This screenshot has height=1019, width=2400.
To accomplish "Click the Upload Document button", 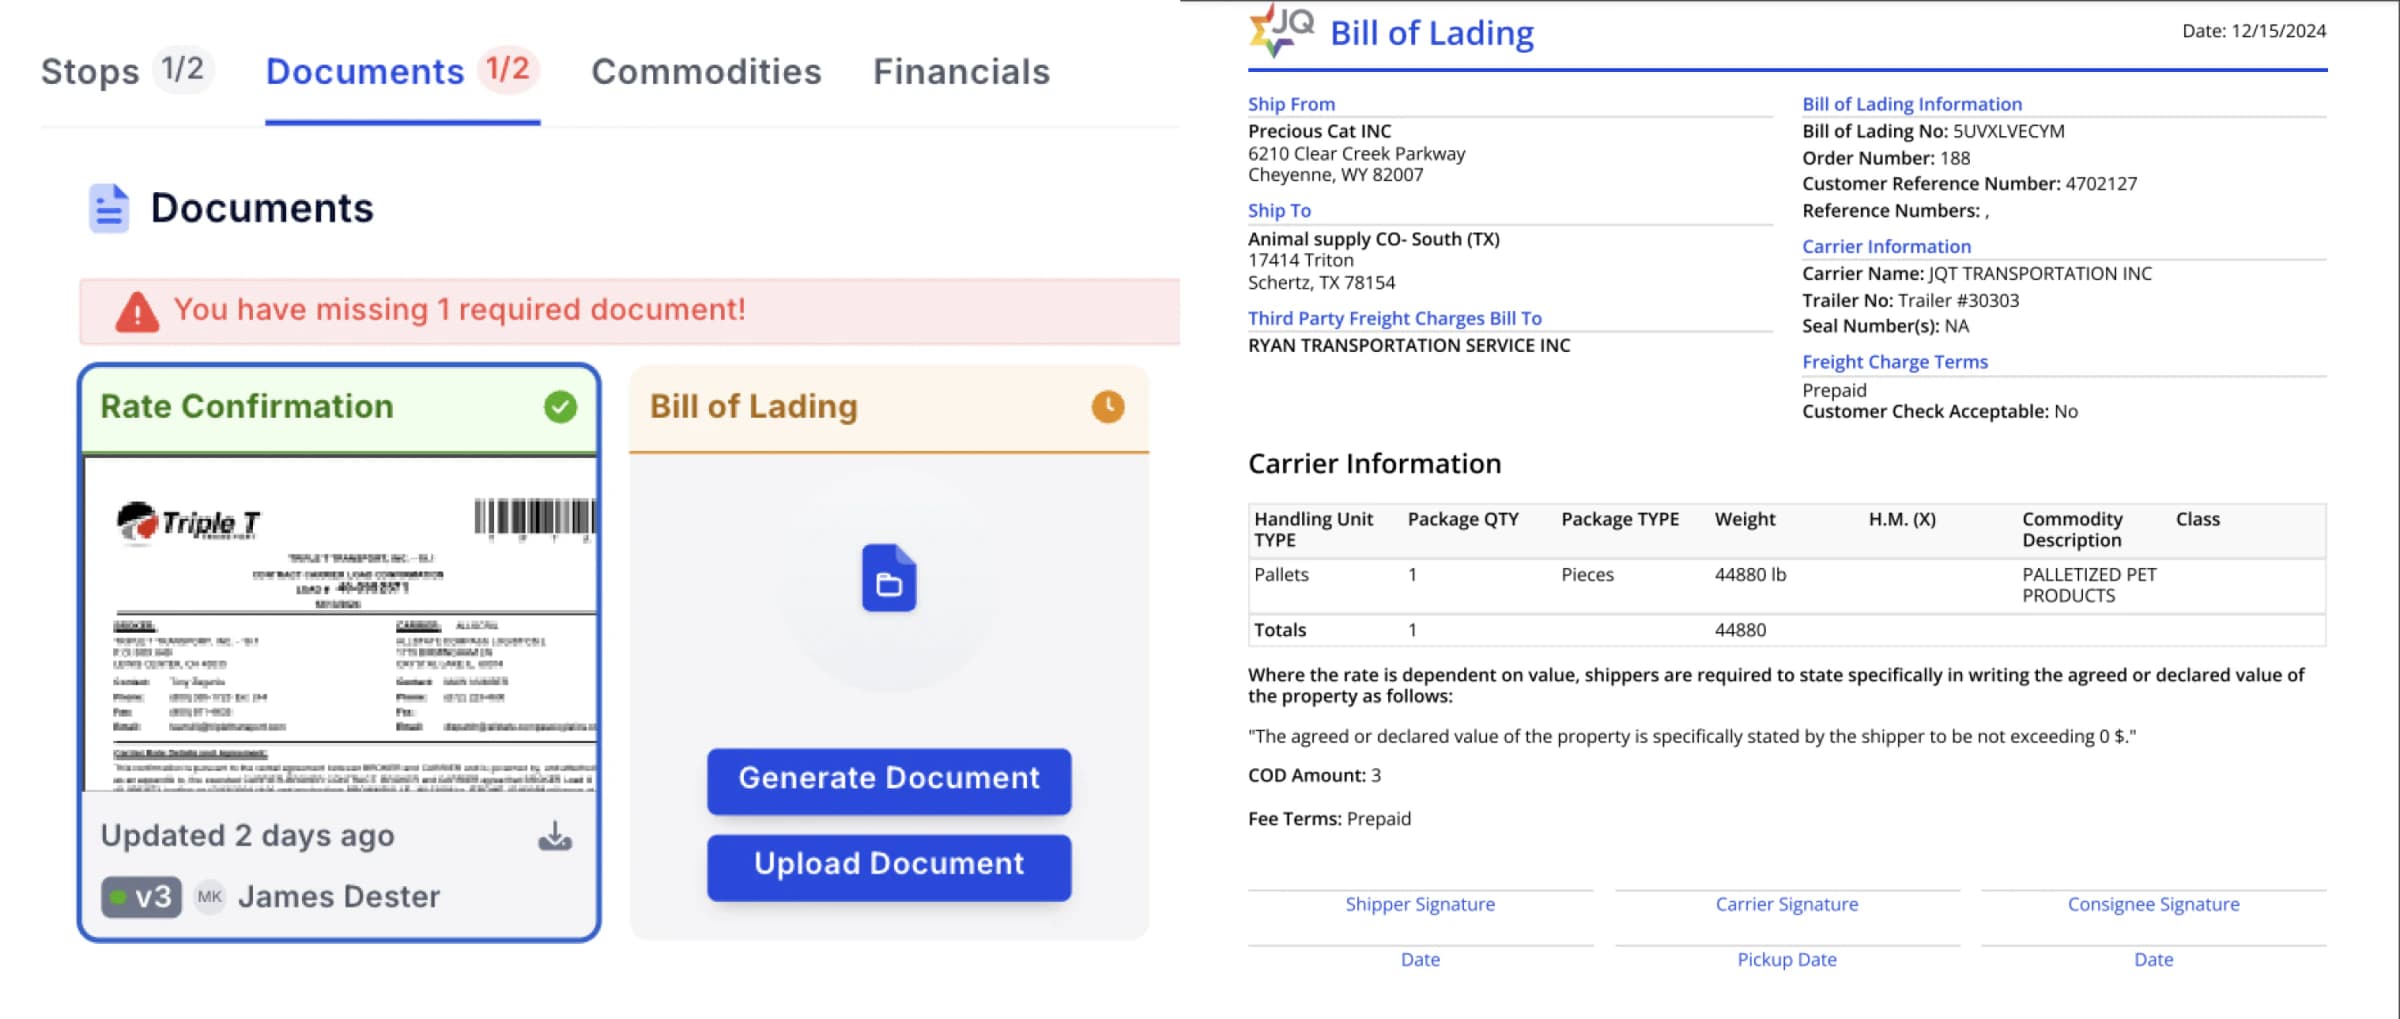I will (889, 866).
